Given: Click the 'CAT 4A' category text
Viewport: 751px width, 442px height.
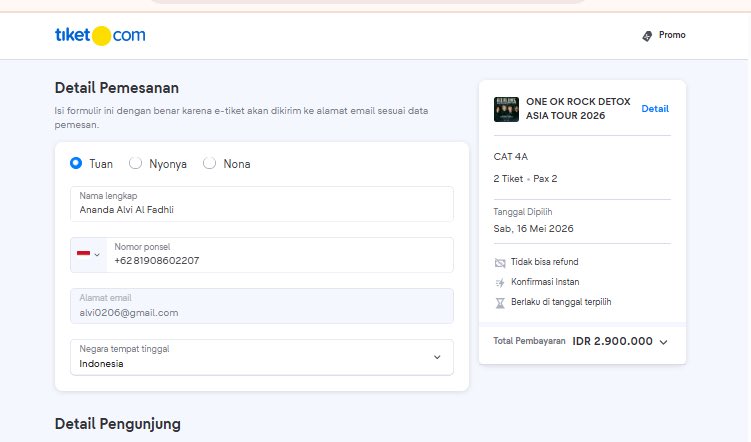Looking at the screenshot, I should pos(511,157).
